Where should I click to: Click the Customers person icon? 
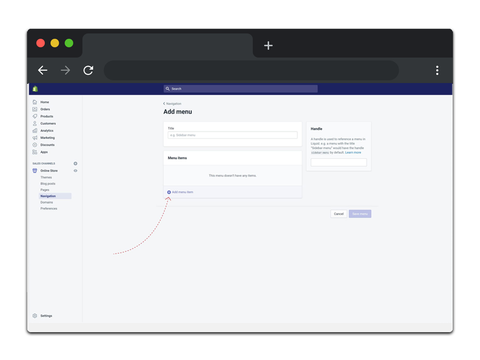tap(35, 123)
